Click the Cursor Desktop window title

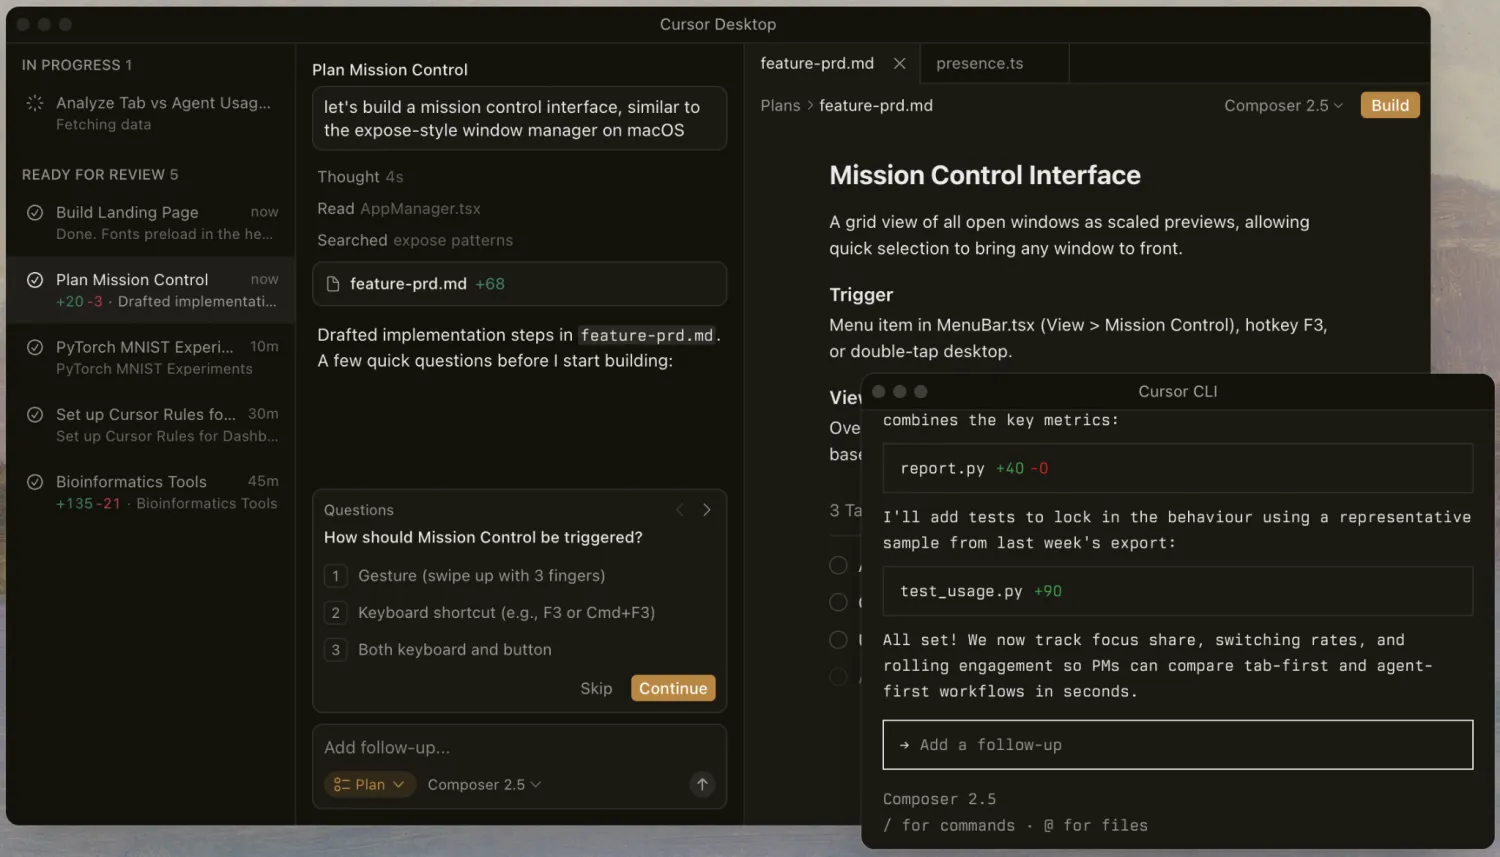click(x=718, y=24)
